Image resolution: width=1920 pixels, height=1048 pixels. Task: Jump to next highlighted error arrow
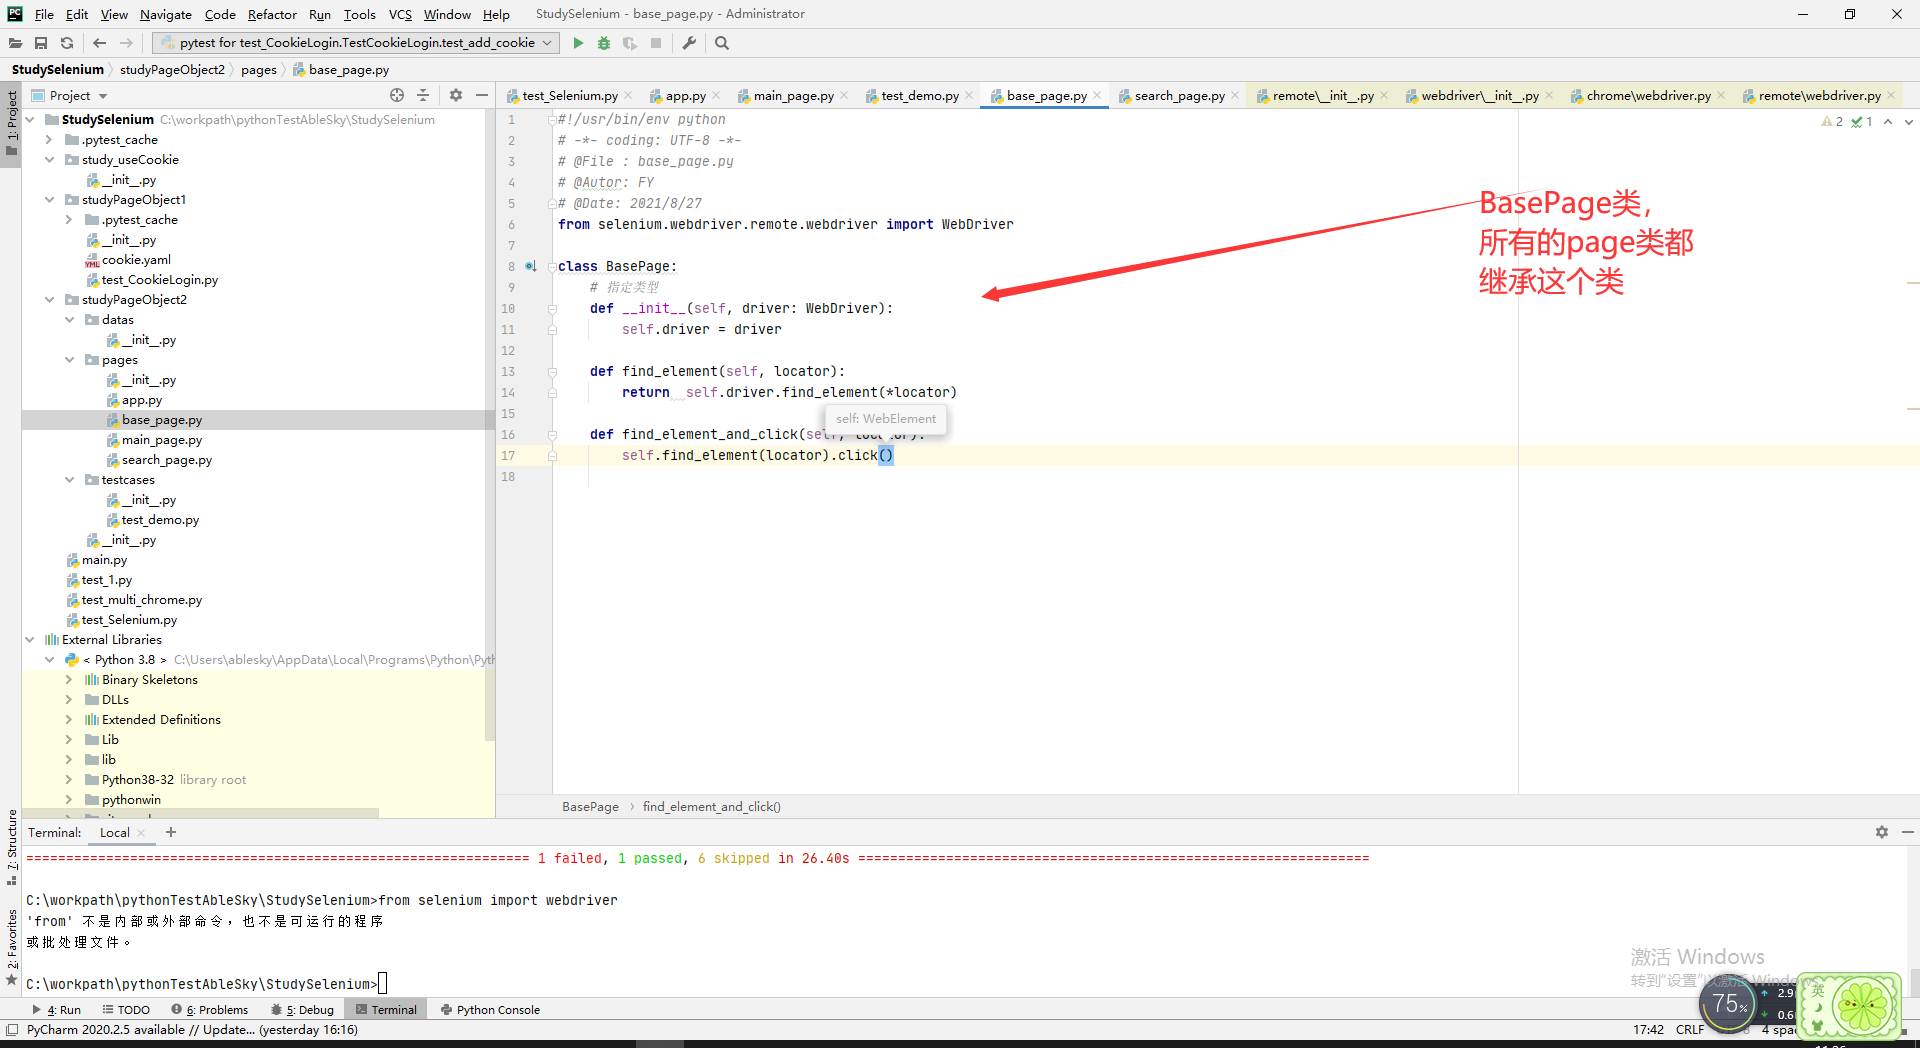pyautogui.click(x=1908, y=121)
